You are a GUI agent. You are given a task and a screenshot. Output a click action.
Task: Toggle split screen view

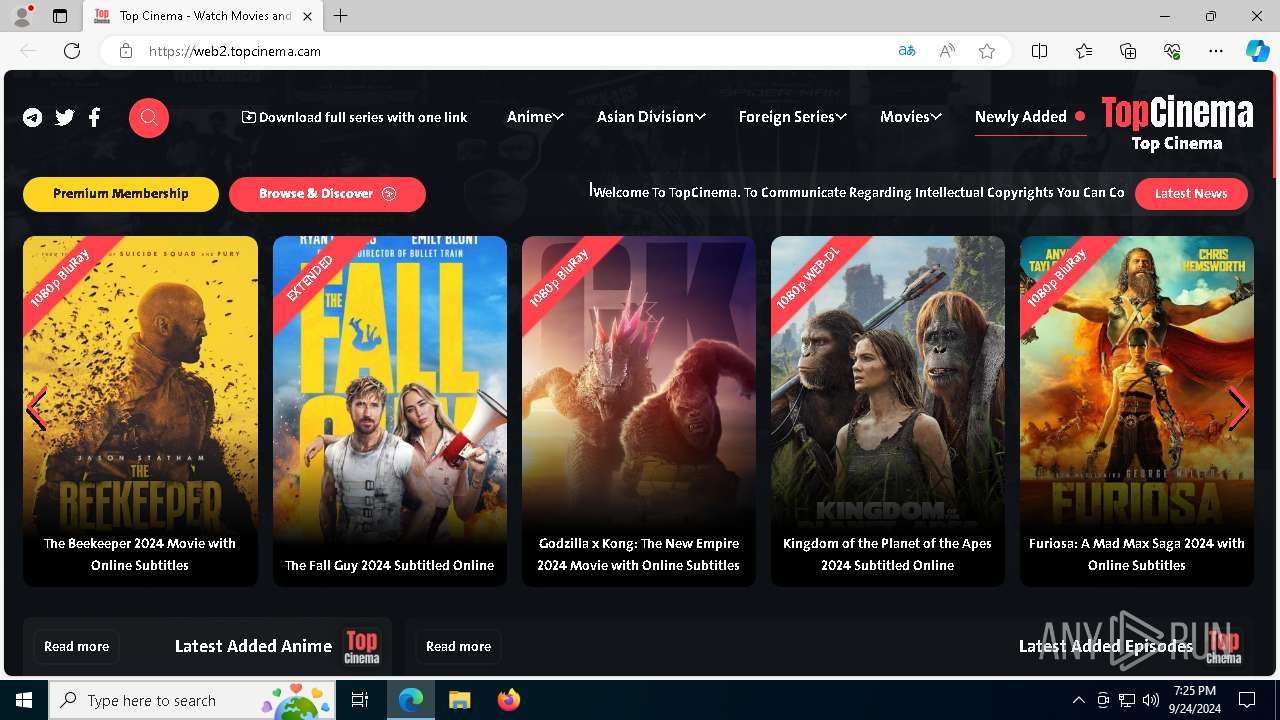coord(1040,51)
